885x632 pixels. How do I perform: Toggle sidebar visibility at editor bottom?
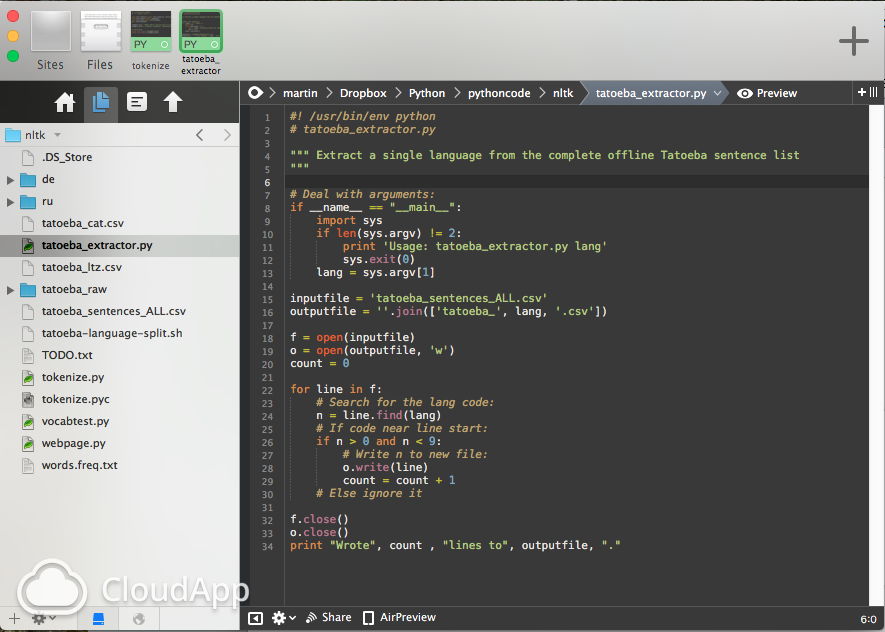256,618
